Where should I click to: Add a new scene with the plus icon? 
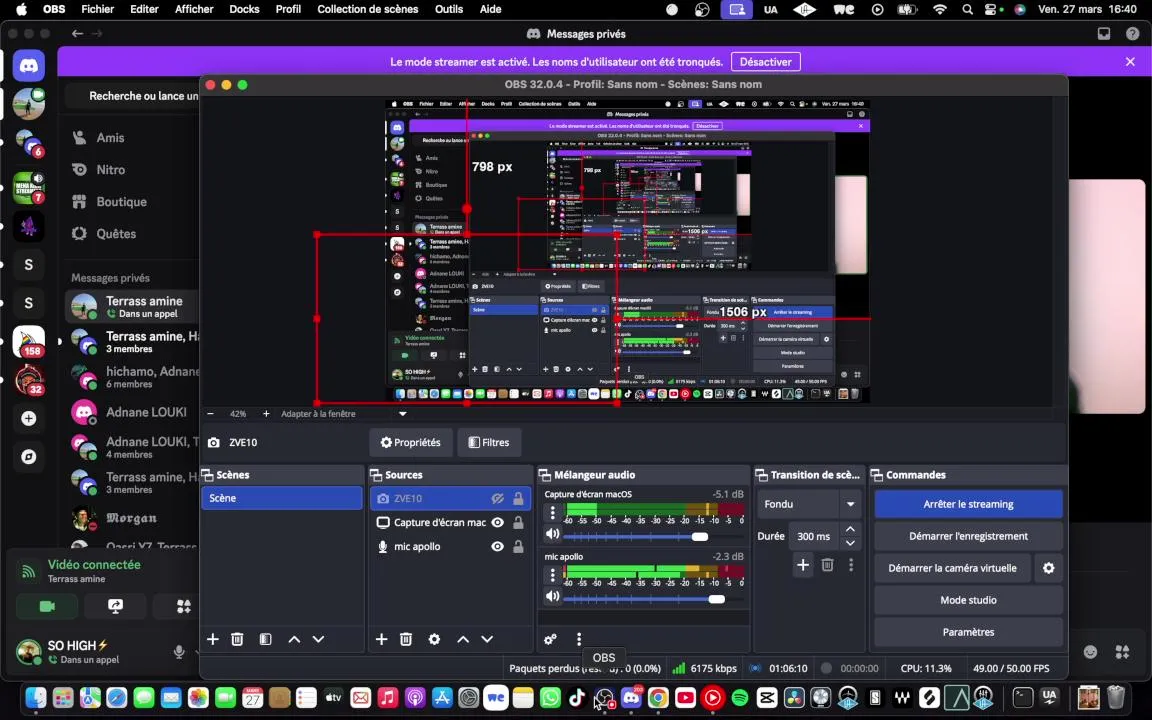click(x=212, y=639)
